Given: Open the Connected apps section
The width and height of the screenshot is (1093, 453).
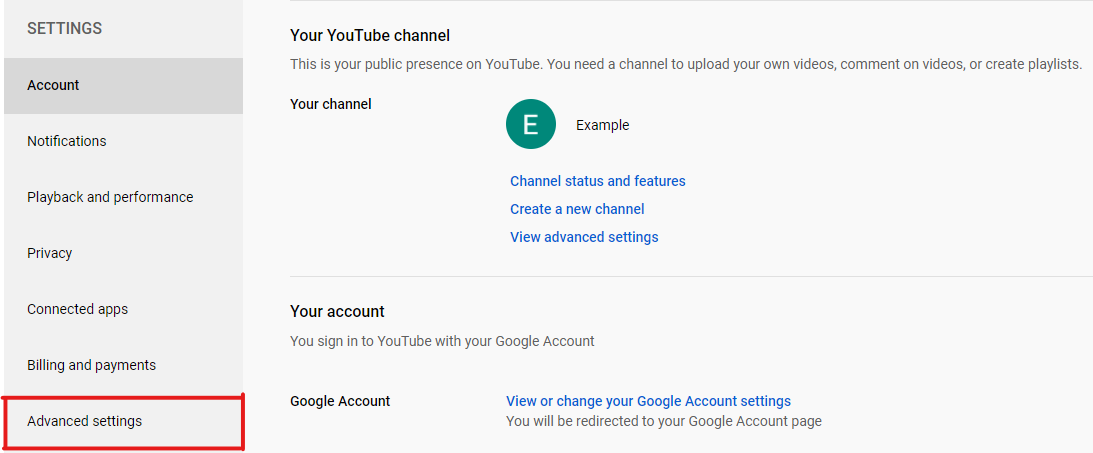Looking at the screenshot, I should pos(77,309).
